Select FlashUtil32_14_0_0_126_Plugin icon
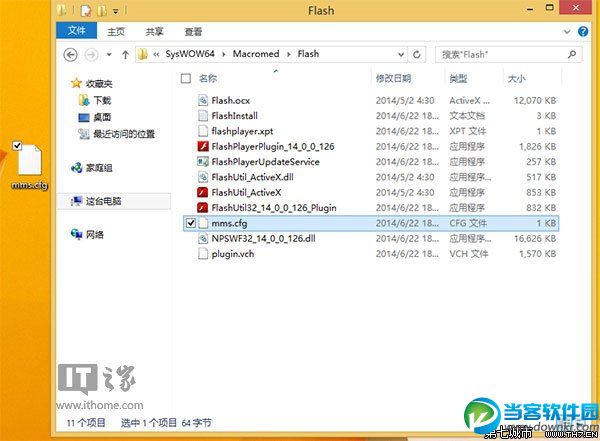The image size is (600, 441). (203, 207)
